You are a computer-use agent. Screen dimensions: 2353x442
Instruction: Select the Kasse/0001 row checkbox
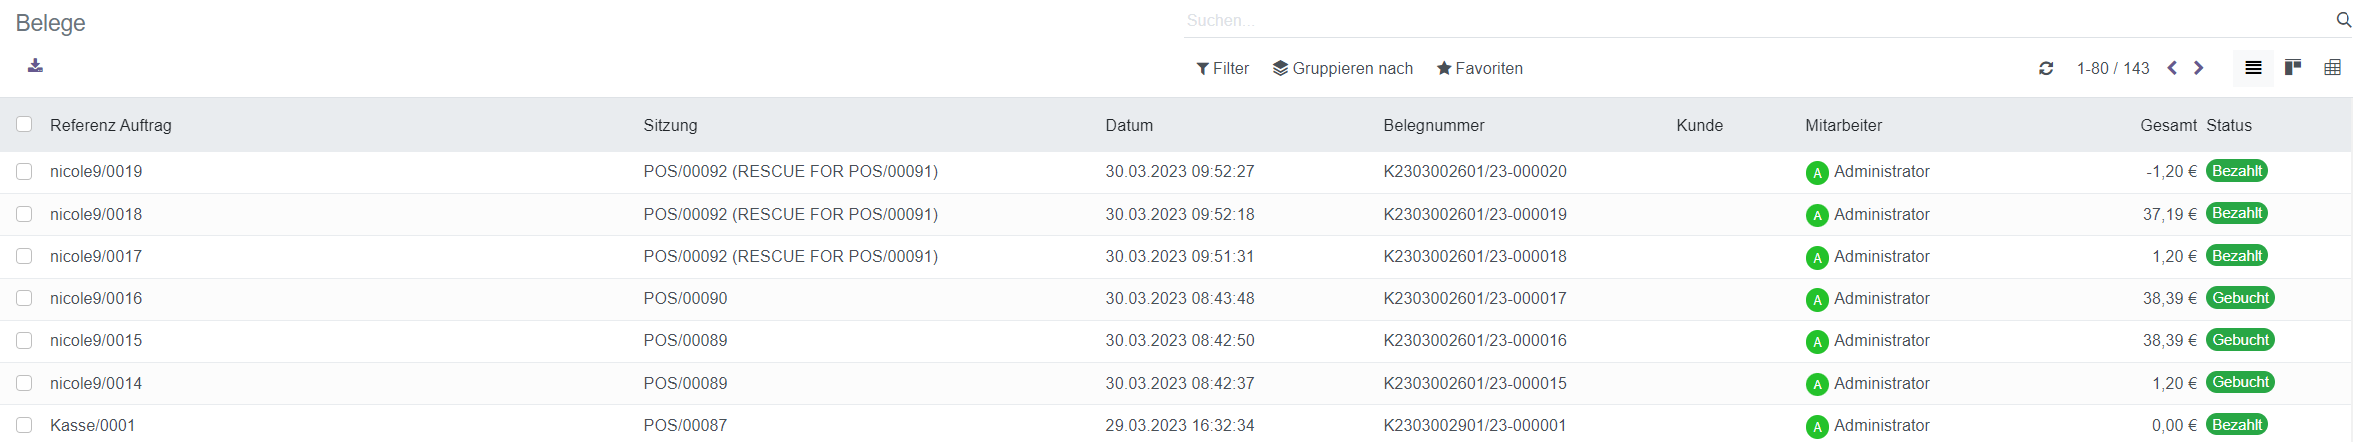click(x=24, y=425)
